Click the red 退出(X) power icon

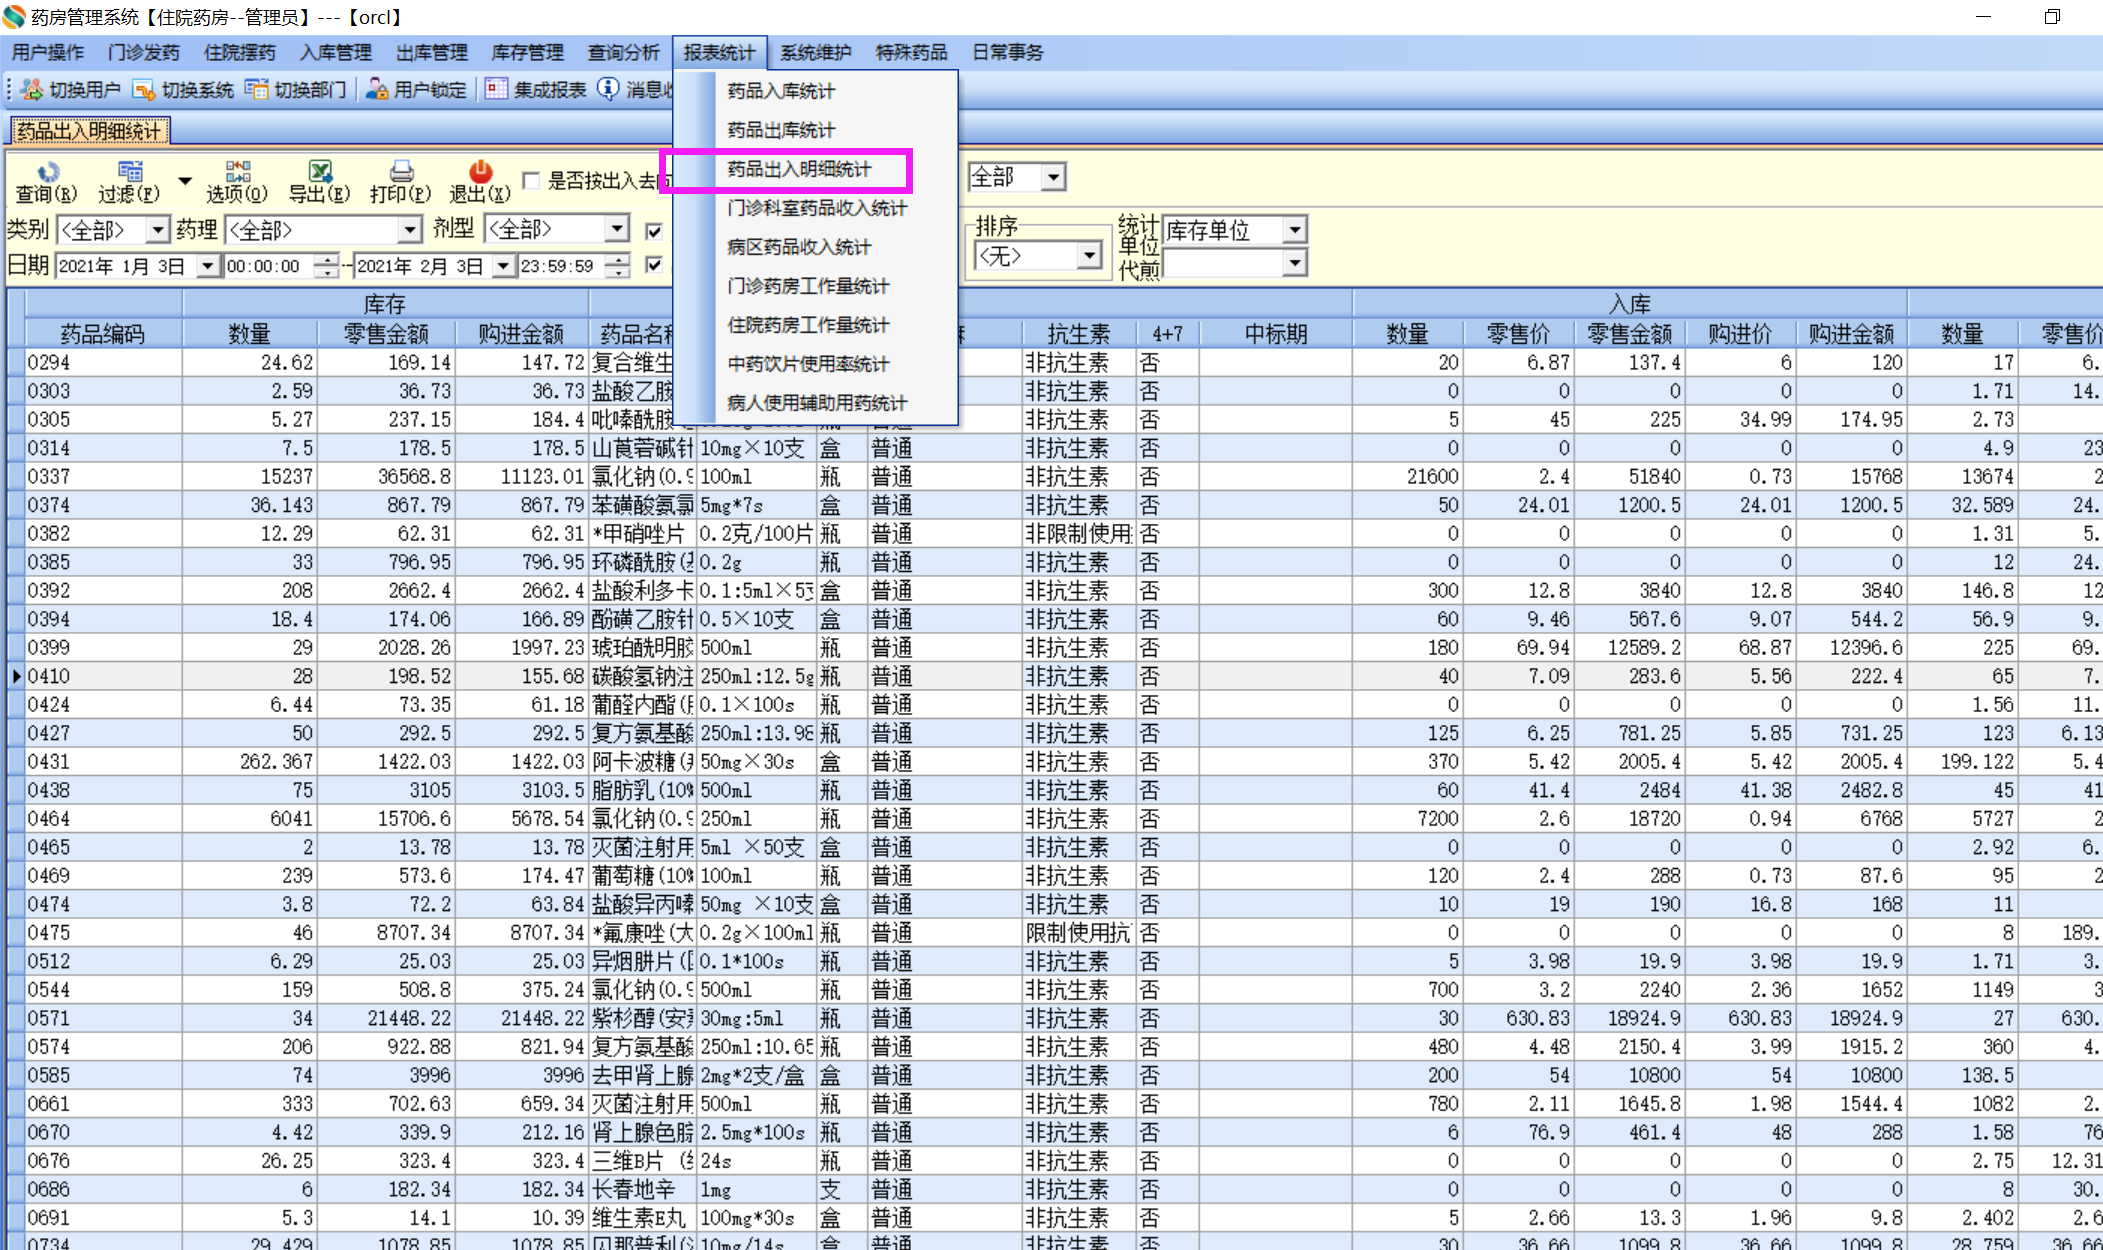tap(480, 172)
